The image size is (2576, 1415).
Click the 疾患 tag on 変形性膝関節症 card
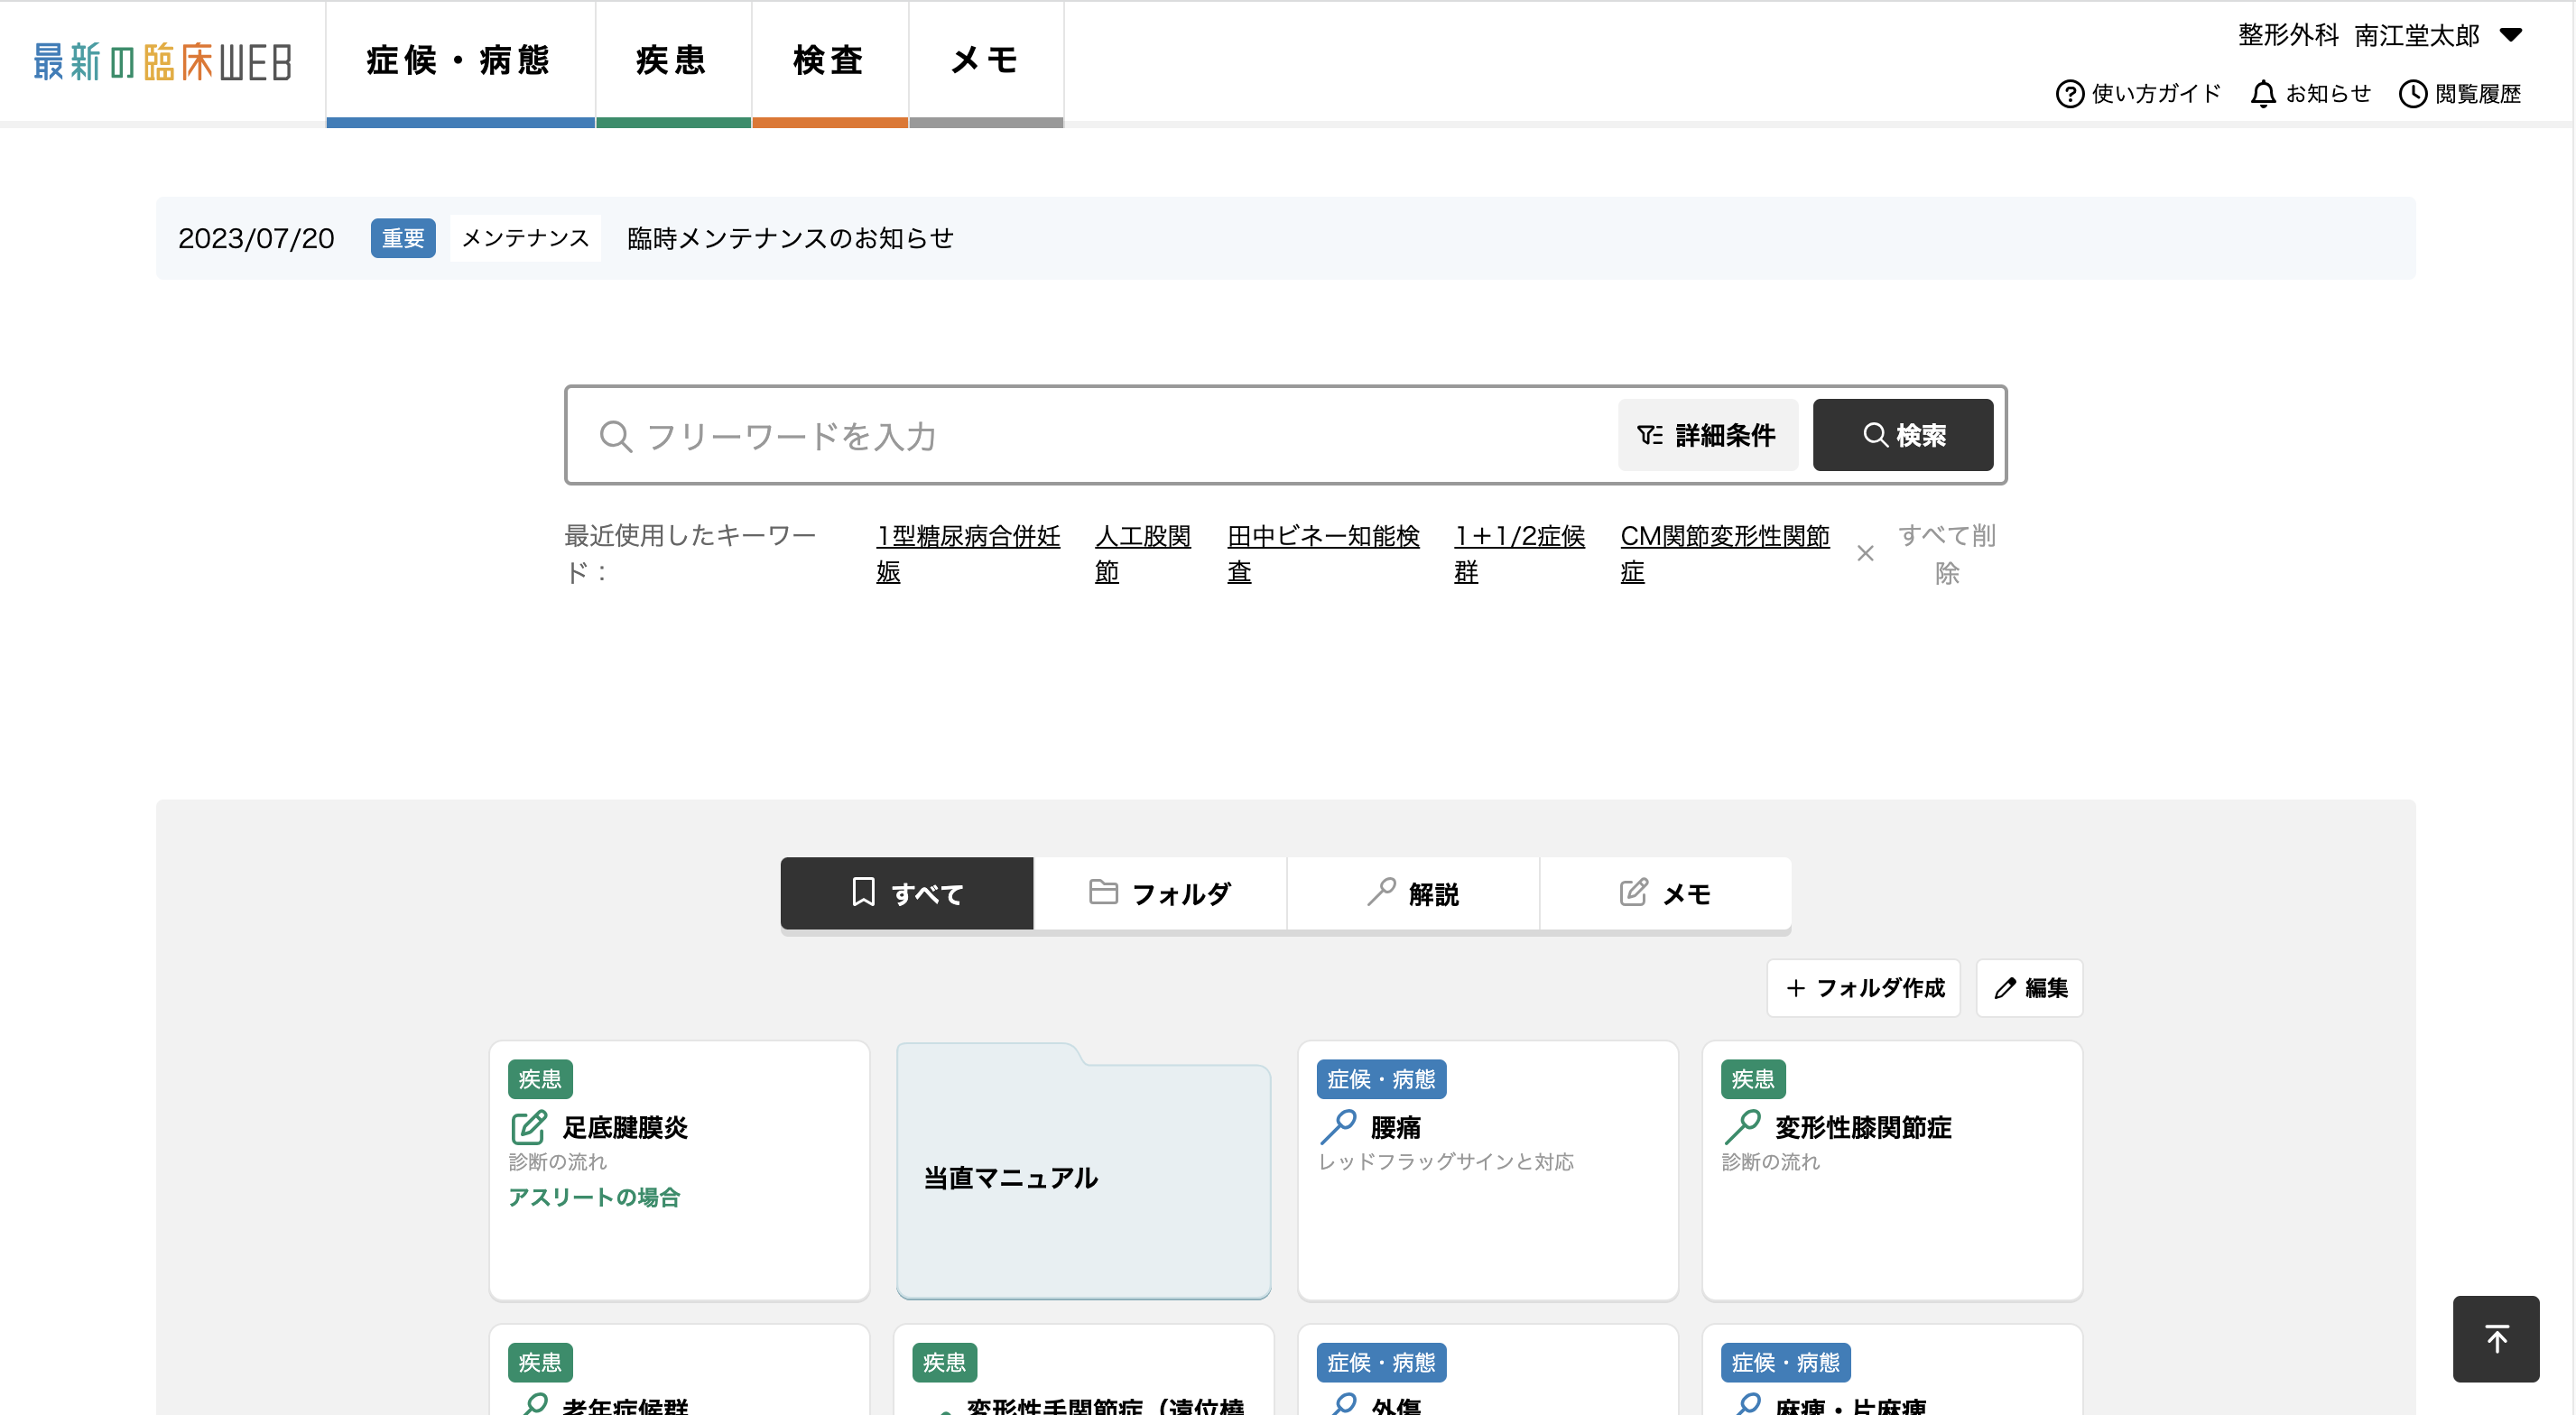pyautogui.click(x=1753, y=1079)
